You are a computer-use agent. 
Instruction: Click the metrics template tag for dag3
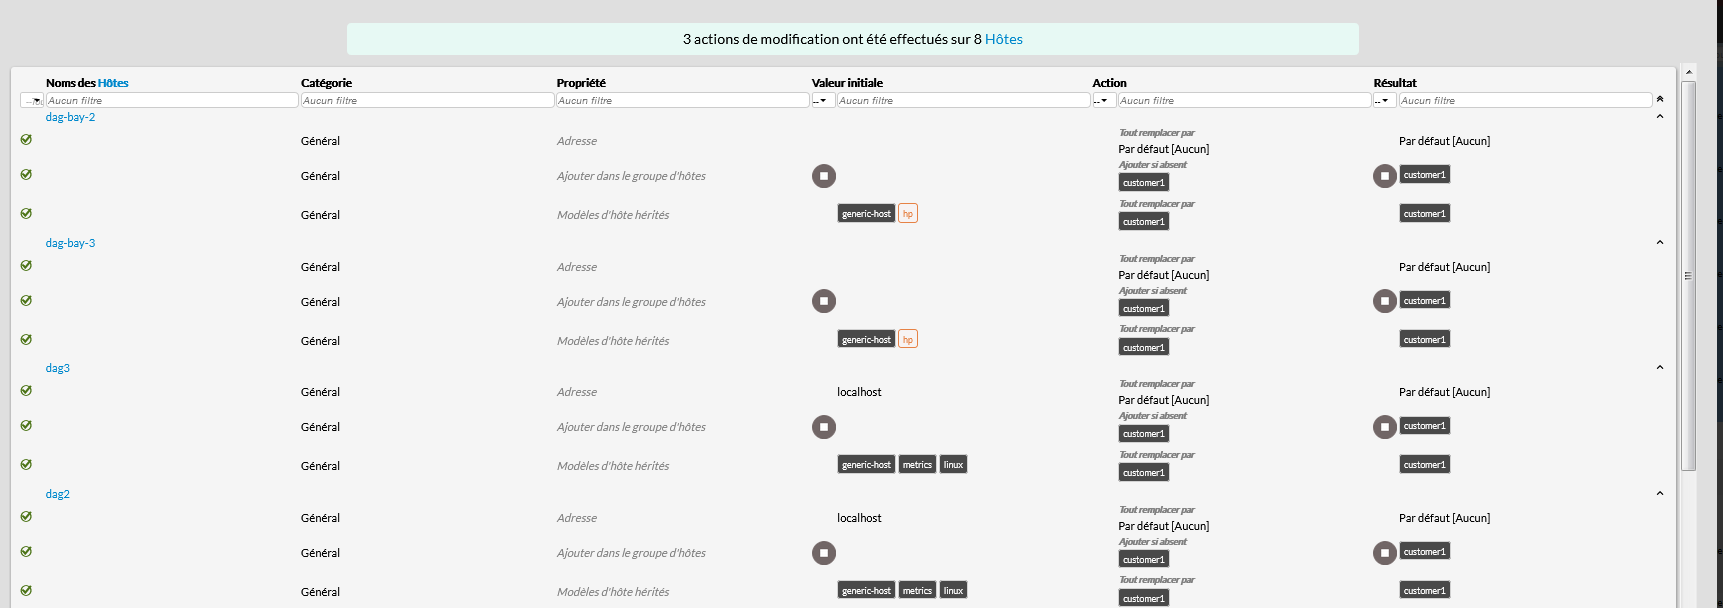pyautogui.click(x=917, y=465)
